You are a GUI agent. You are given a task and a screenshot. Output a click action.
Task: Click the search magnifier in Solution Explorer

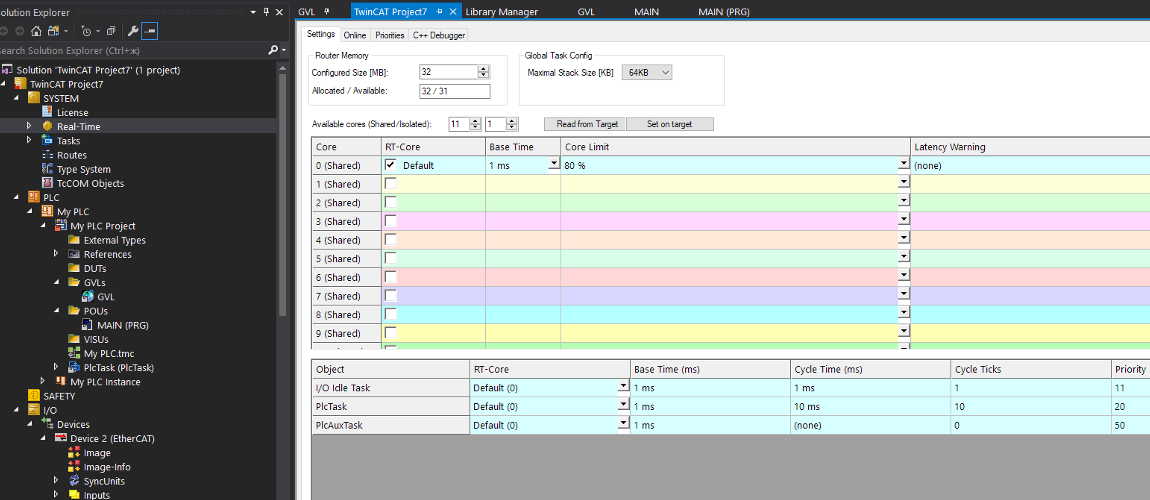pos(273,50)
